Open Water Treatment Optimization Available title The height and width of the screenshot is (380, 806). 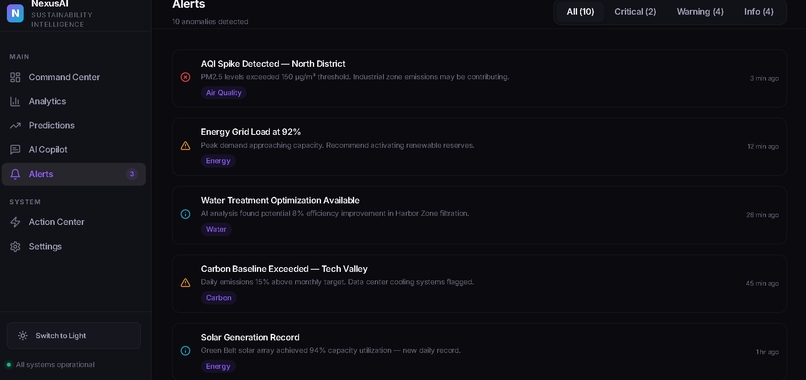click(x=280, y=201)
